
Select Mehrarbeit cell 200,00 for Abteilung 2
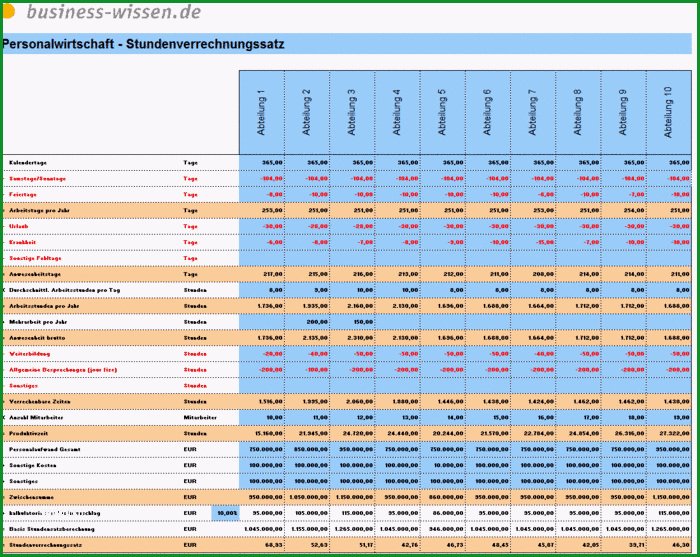[307, 322]
